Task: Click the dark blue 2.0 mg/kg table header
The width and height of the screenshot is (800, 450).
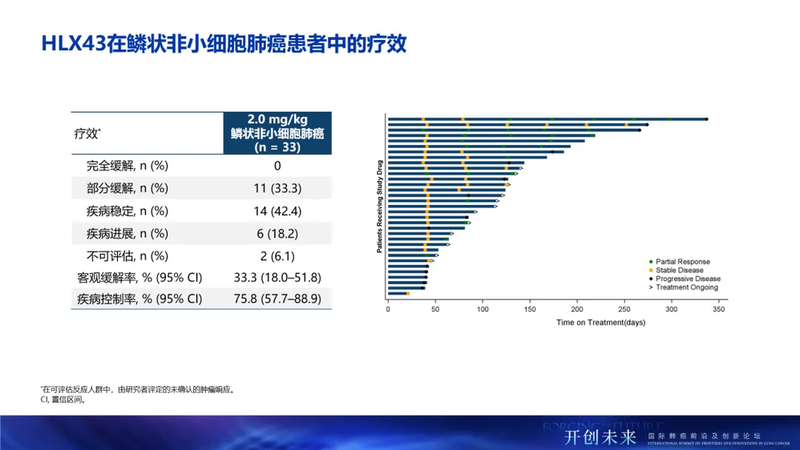Action: pos(277,132)
